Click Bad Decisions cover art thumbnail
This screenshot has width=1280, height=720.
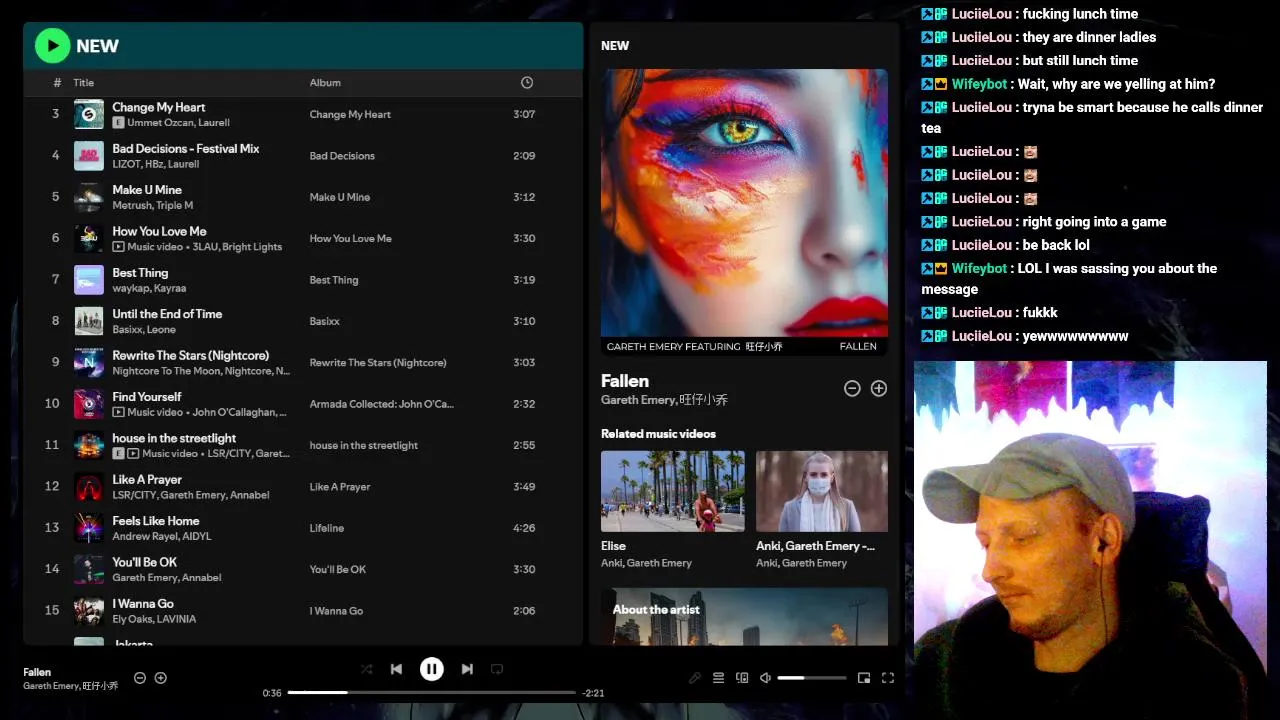click(x=89, y=156)
